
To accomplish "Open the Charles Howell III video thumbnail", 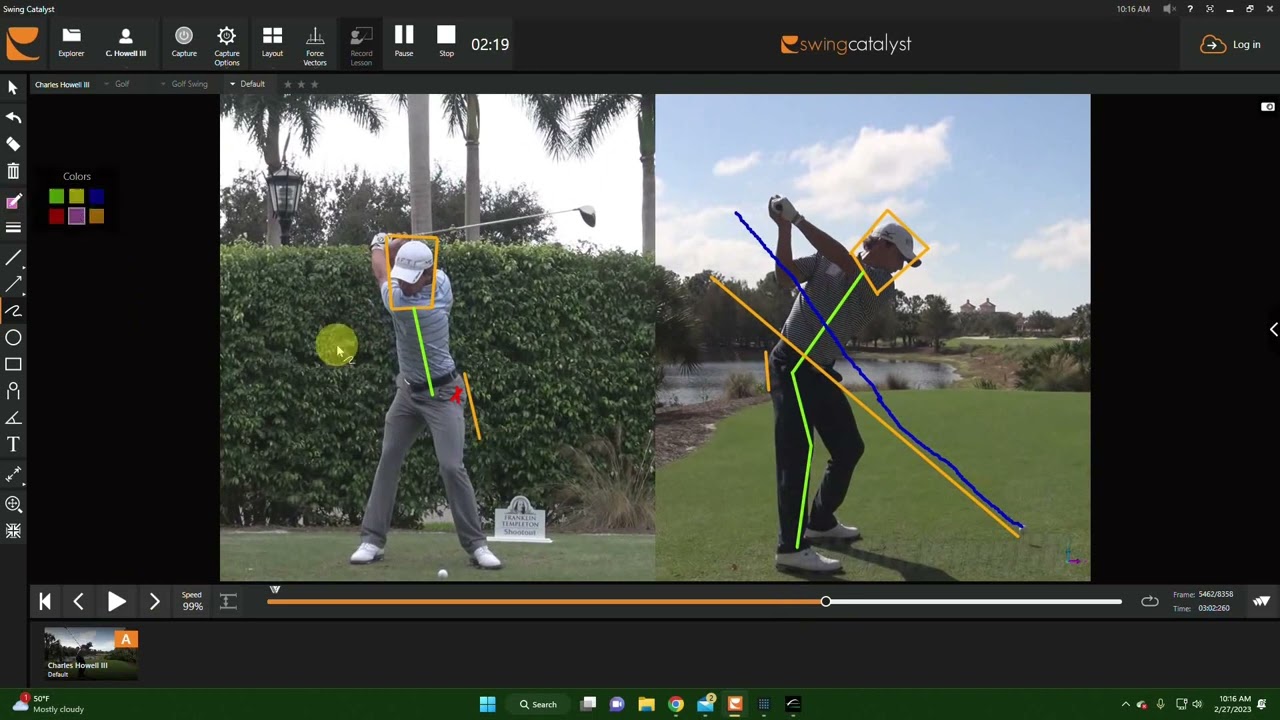I will 91,654.
